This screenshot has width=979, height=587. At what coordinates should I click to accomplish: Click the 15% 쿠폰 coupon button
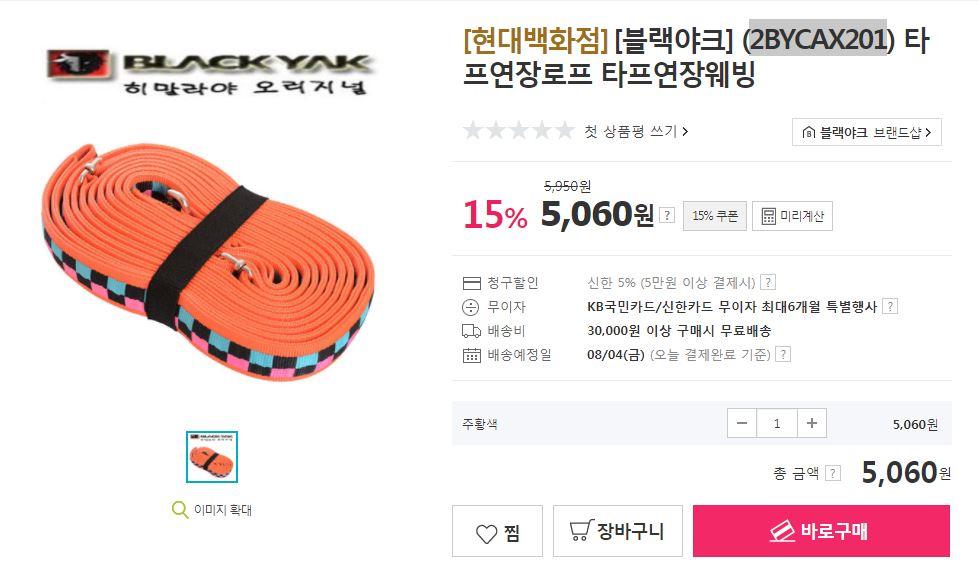(x=715, y=216)
